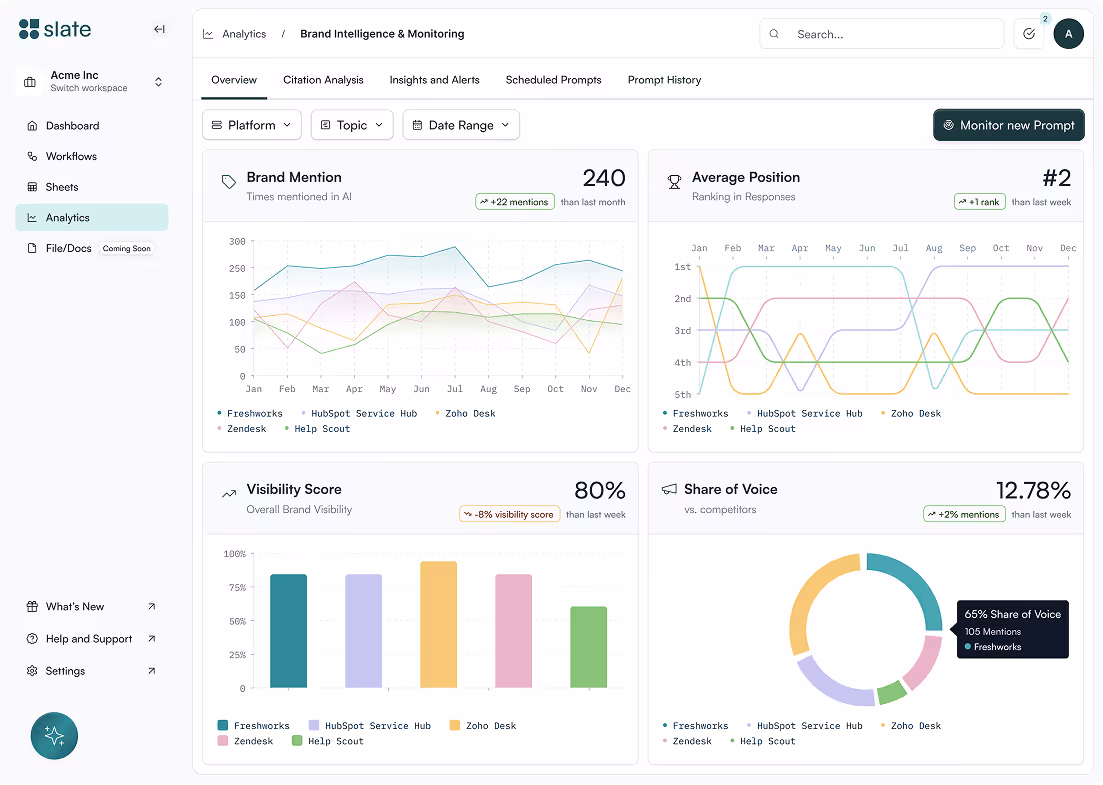Viewport: 1103px width, 785px height.
Task: Click Monitor new Prompt button
Action: tap(1009, 125)
